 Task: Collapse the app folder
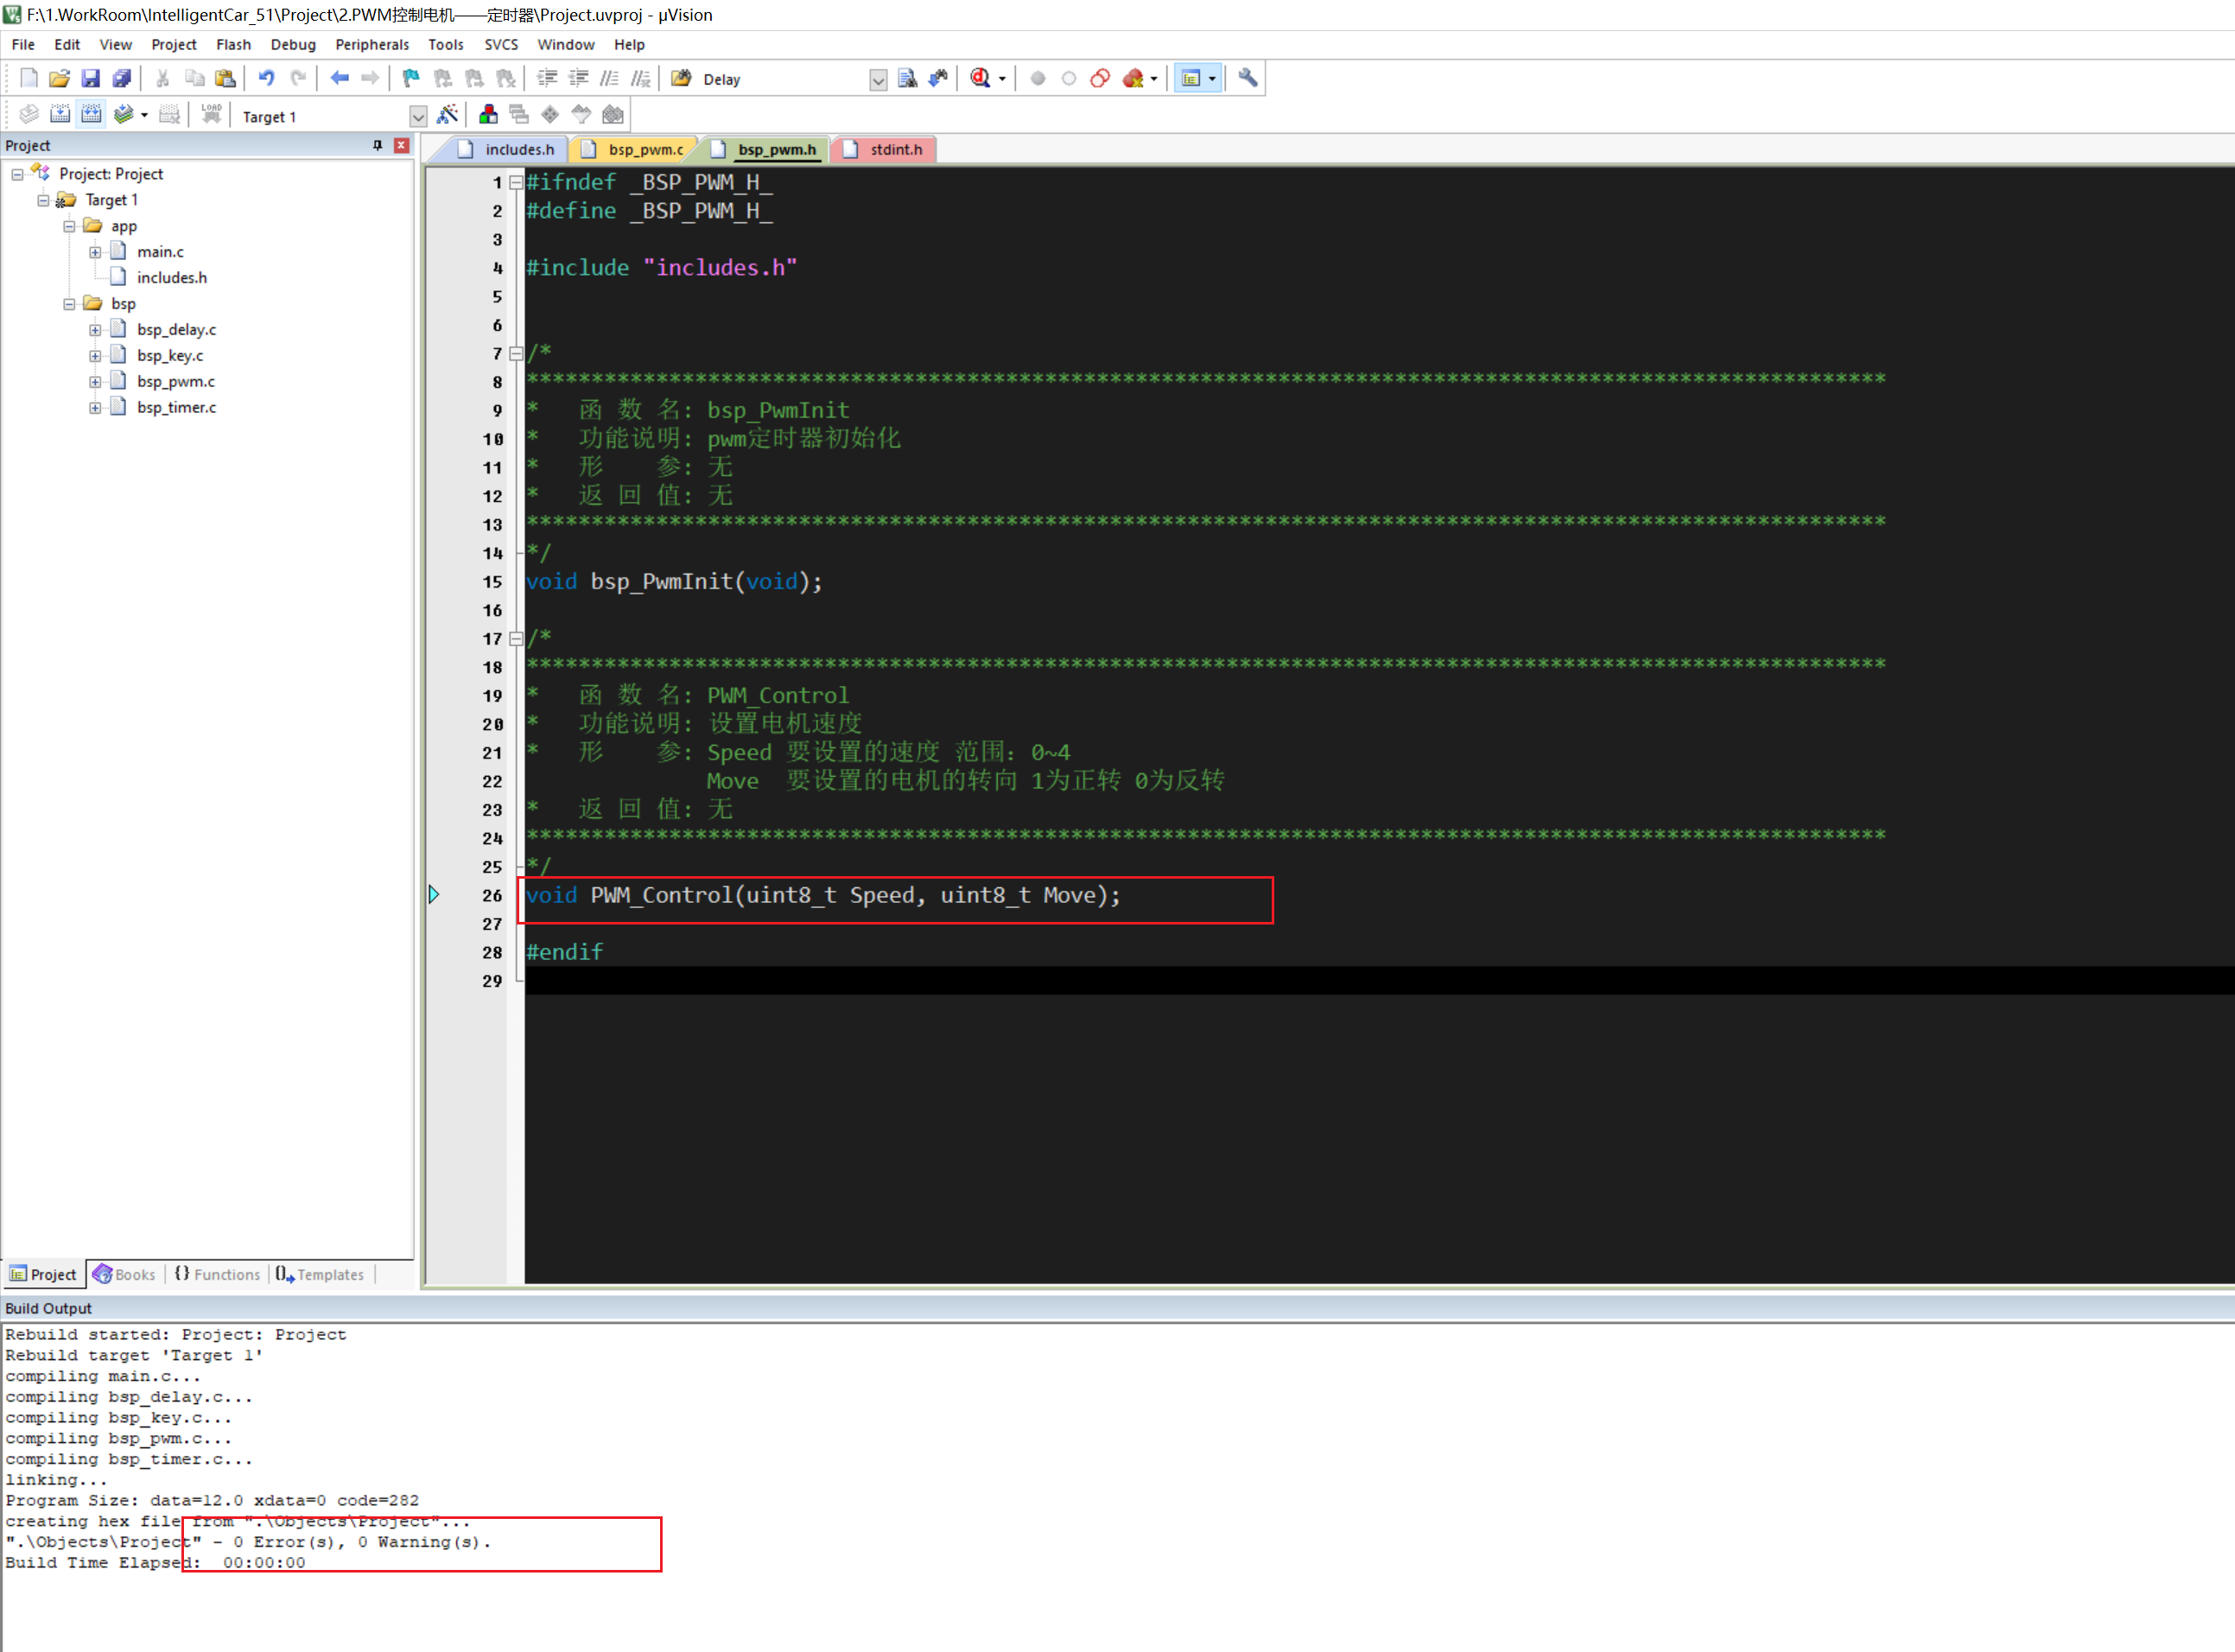click(x=69, y=226)
